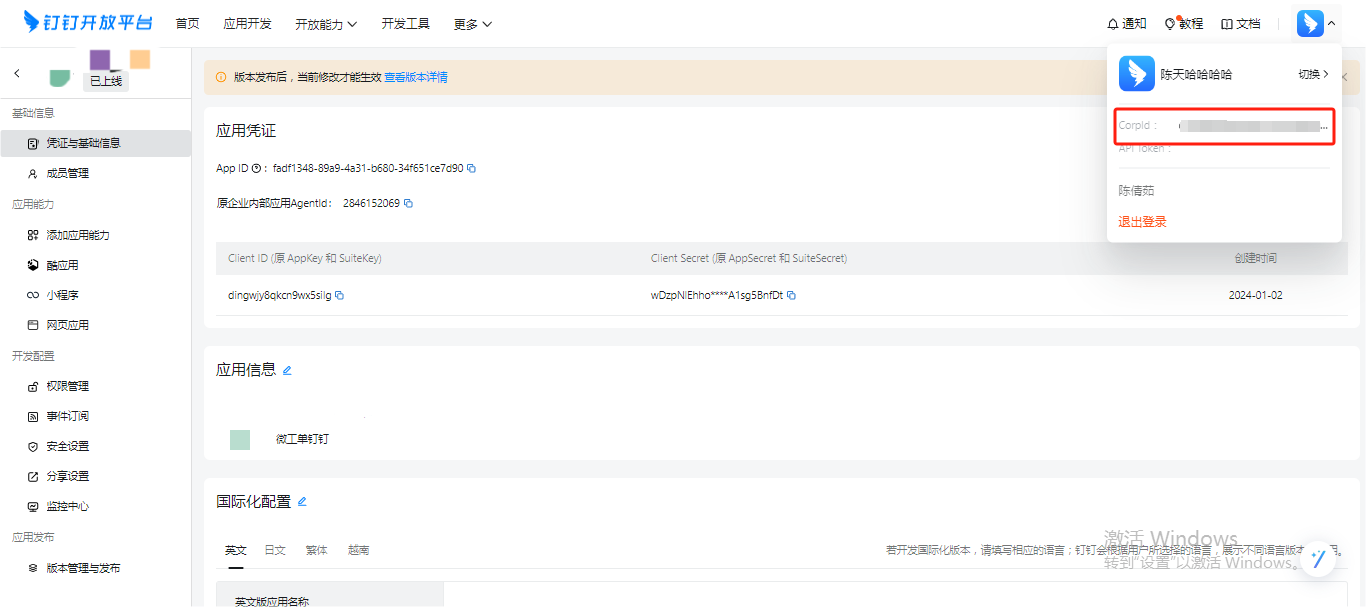Click the 事件订阅 icon

click(x=33, y=416)
